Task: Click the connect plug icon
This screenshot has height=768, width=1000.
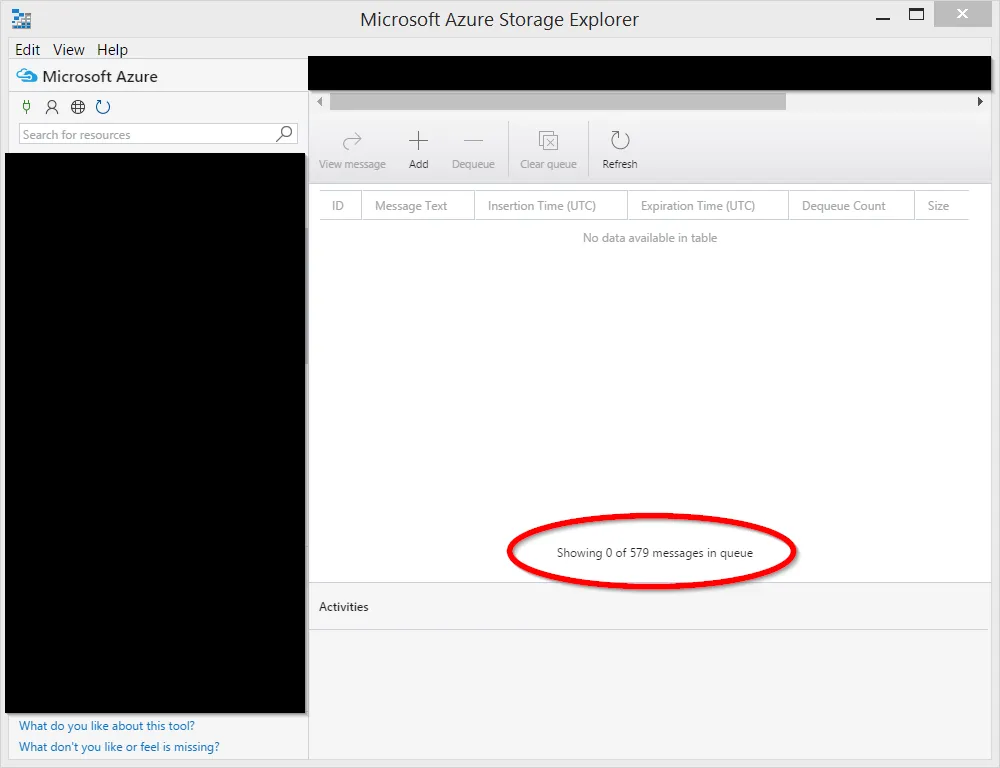Action: tap(26, 107)
